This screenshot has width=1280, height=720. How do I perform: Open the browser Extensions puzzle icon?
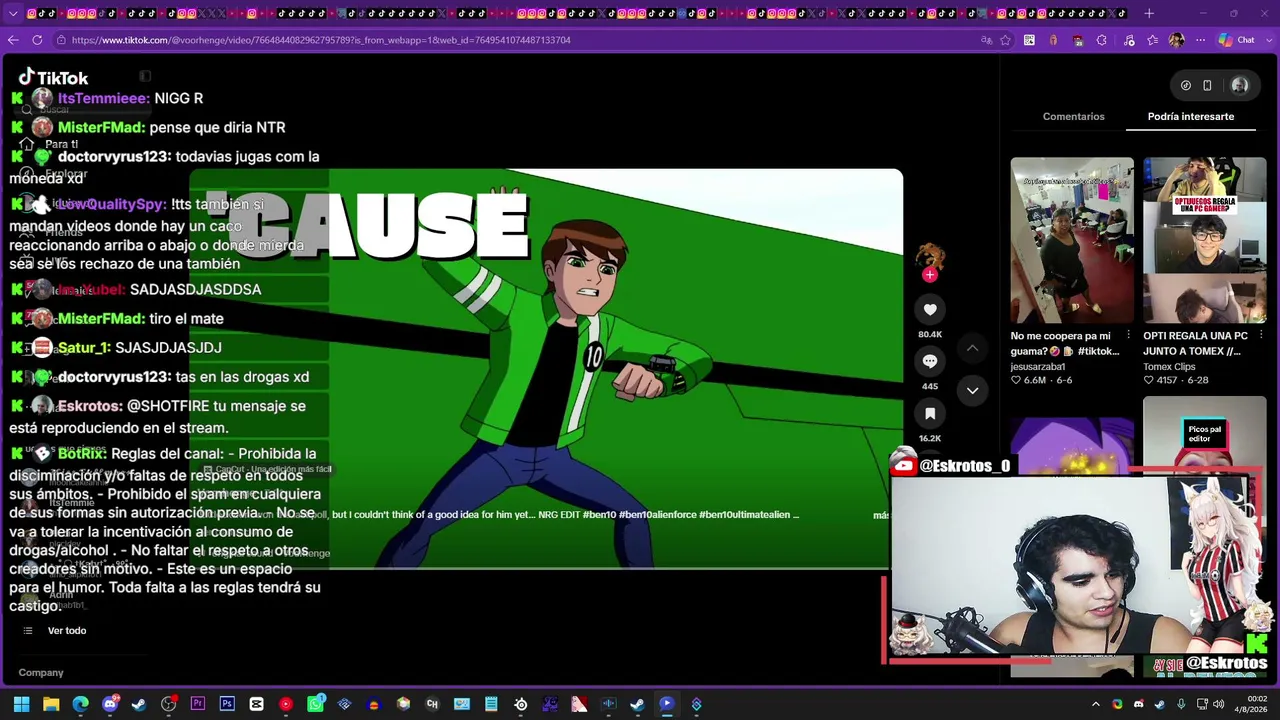pyautogui.click(x=1102, y=40)
